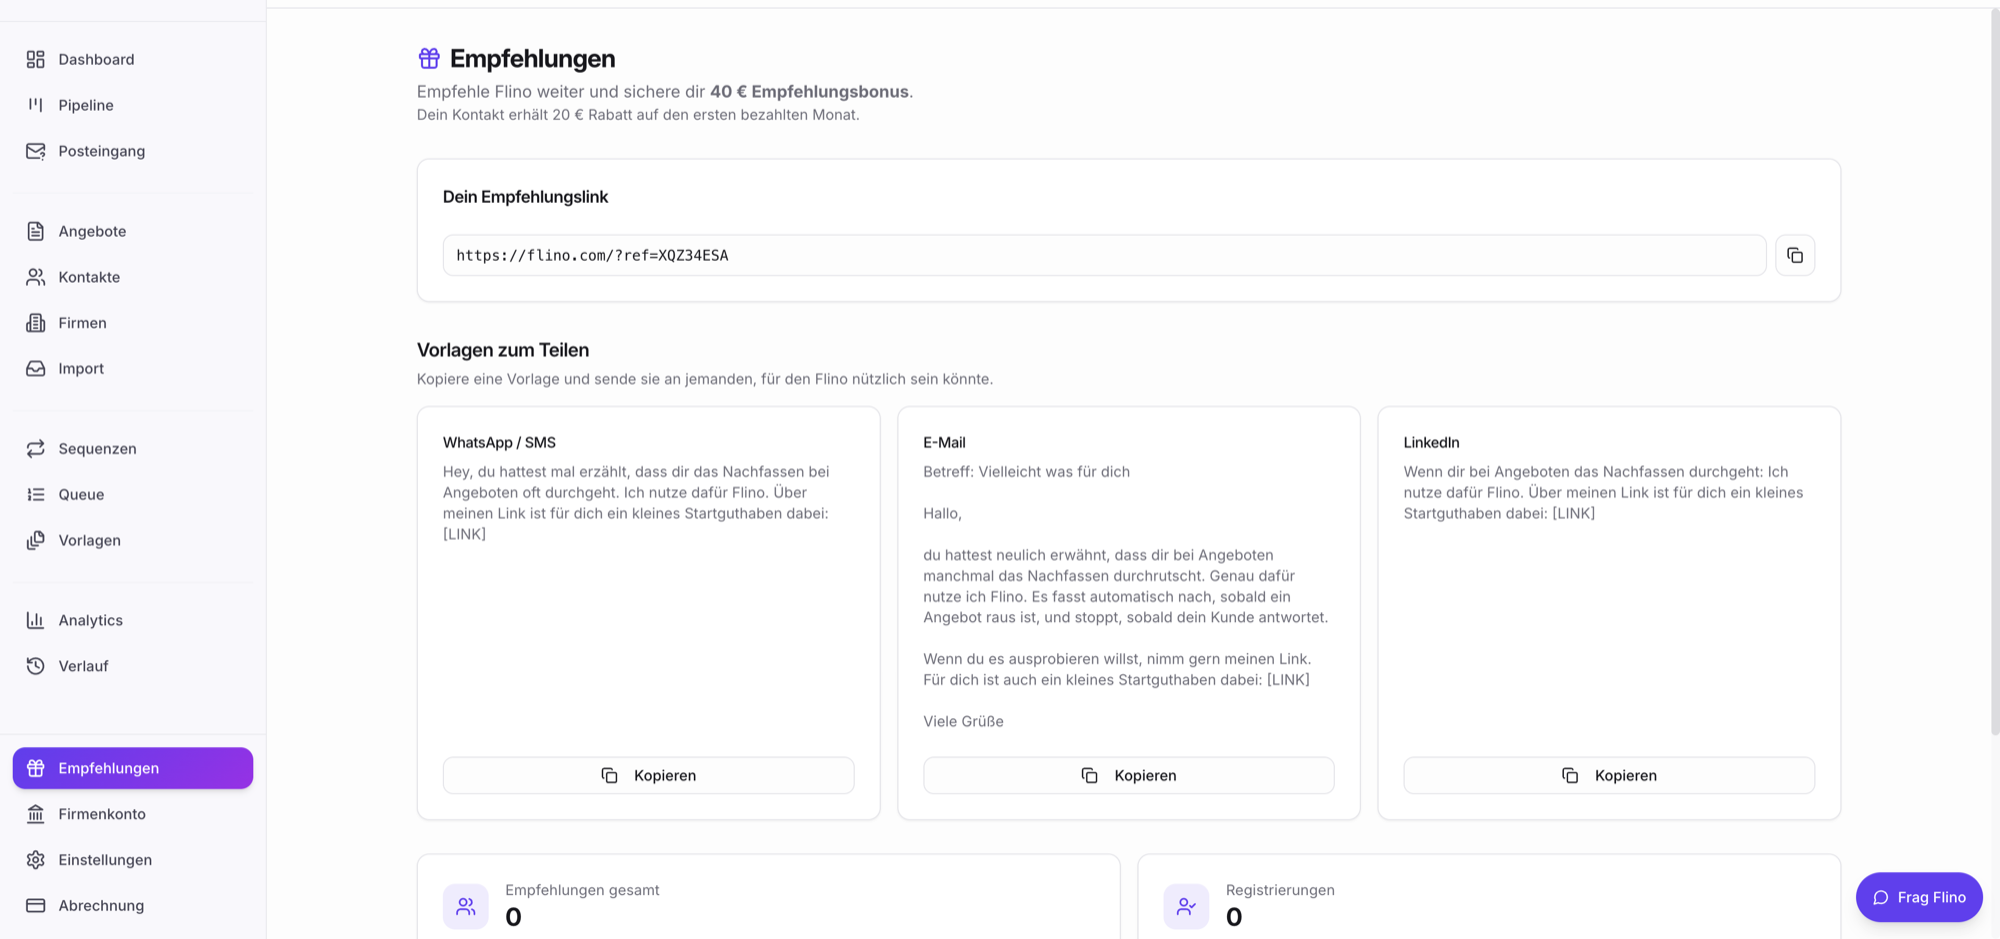Click the Analytics bar chart icon
2000x939 pixels.
(x=36, y=620)
